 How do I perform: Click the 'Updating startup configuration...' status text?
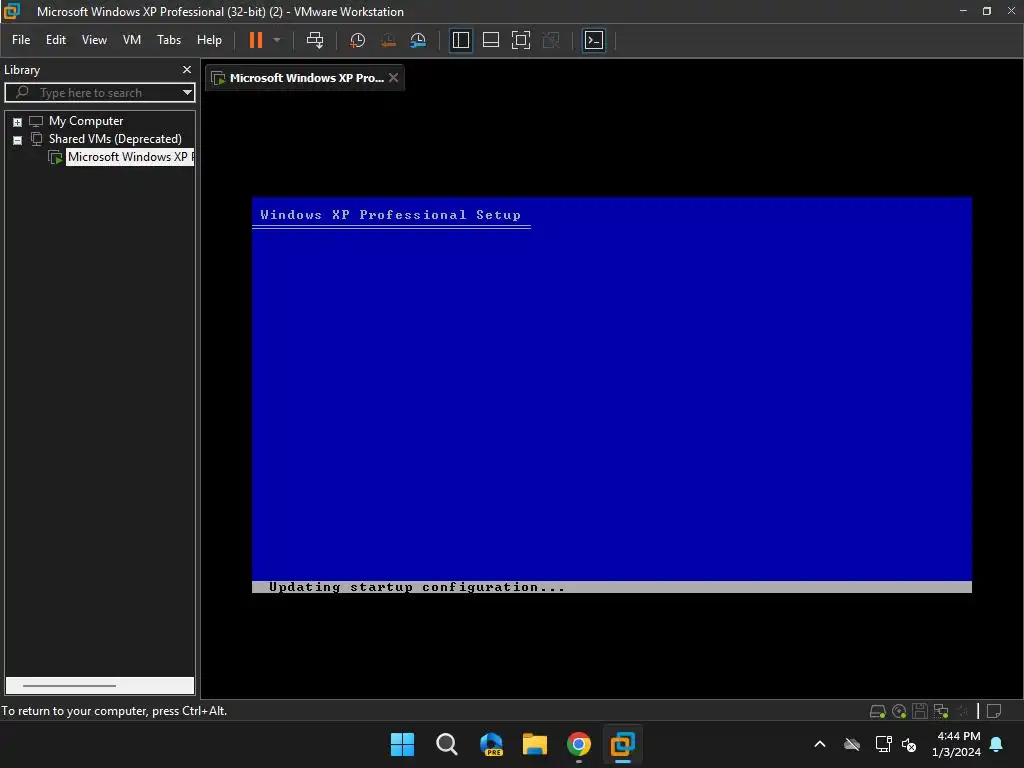pyautogui.click(x=417, y=587)
